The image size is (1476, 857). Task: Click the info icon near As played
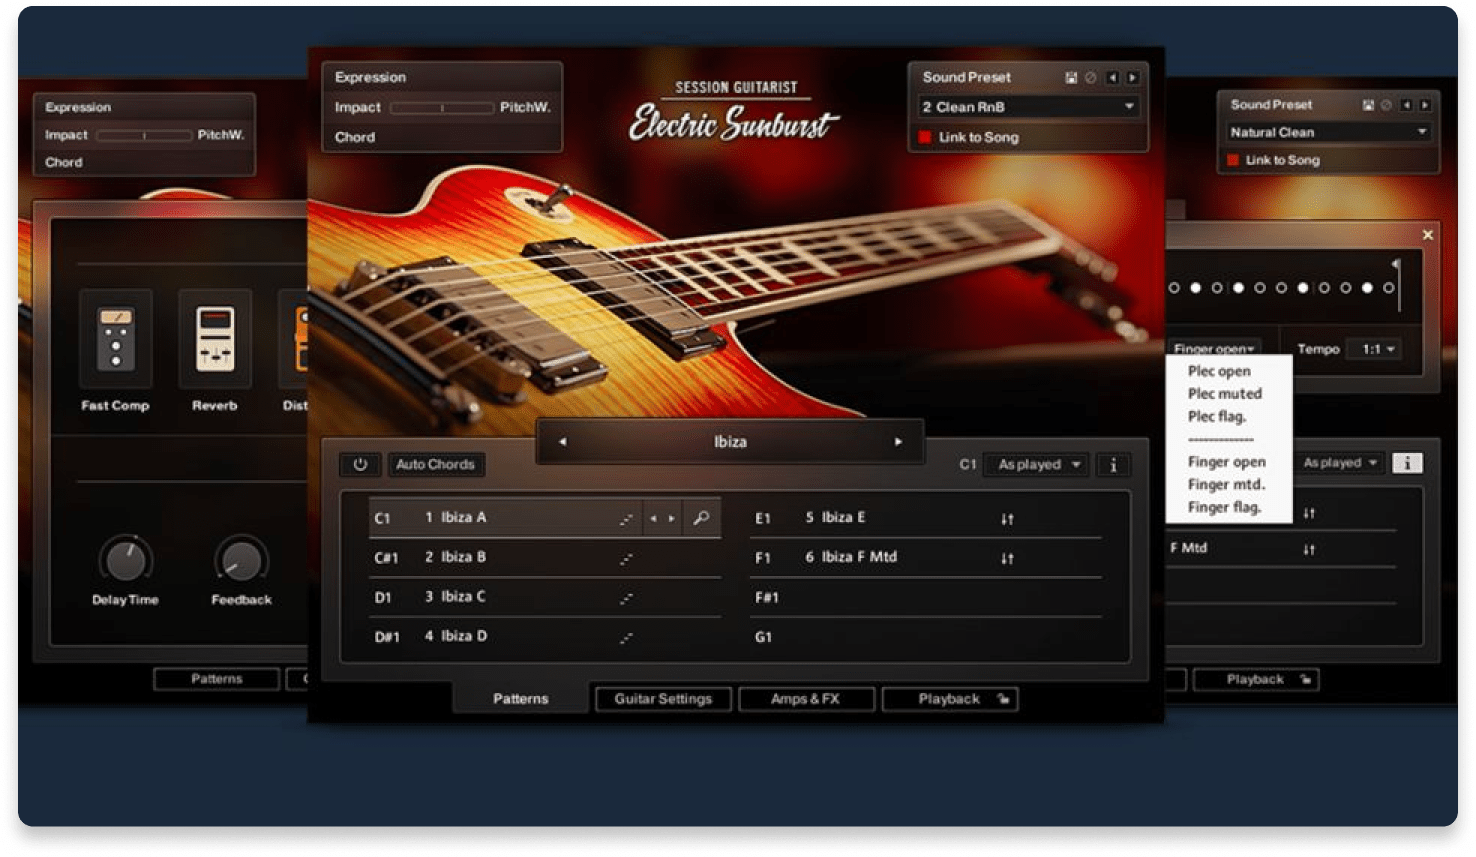1113,464
